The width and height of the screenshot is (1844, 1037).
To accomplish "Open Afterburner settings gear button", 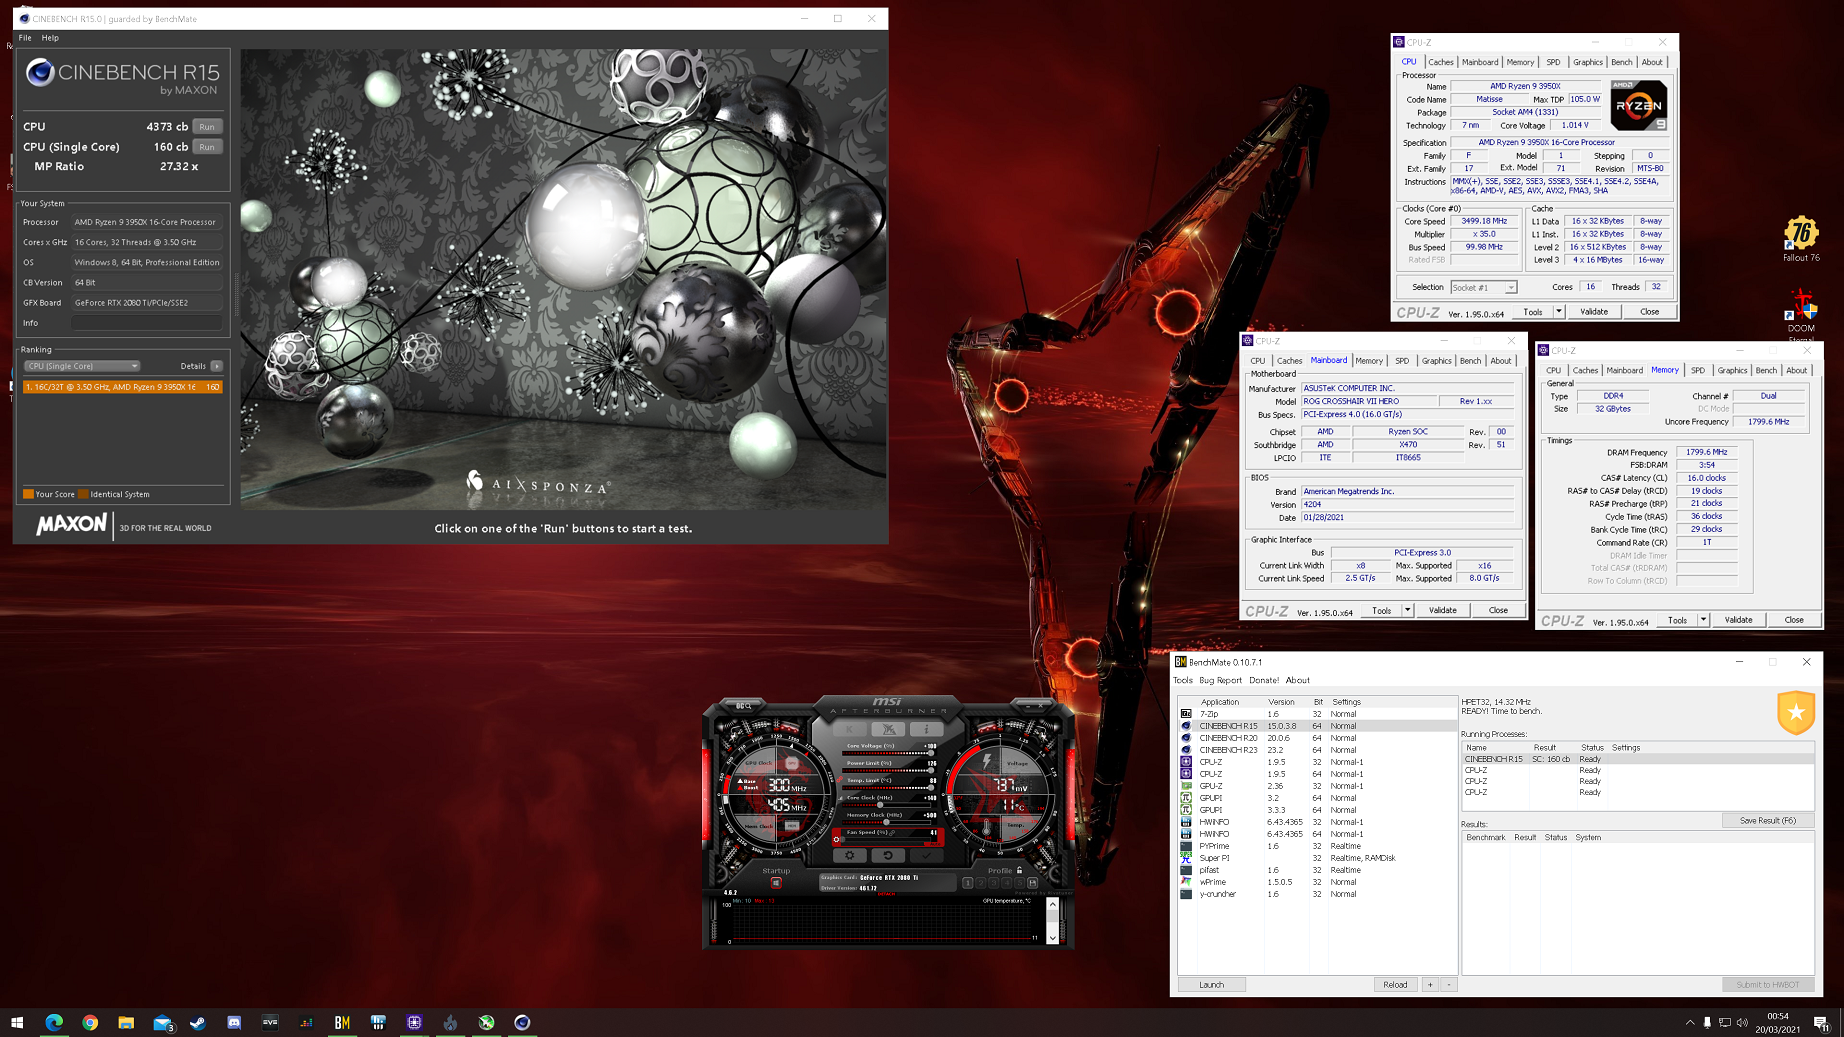I will [850, 856].
